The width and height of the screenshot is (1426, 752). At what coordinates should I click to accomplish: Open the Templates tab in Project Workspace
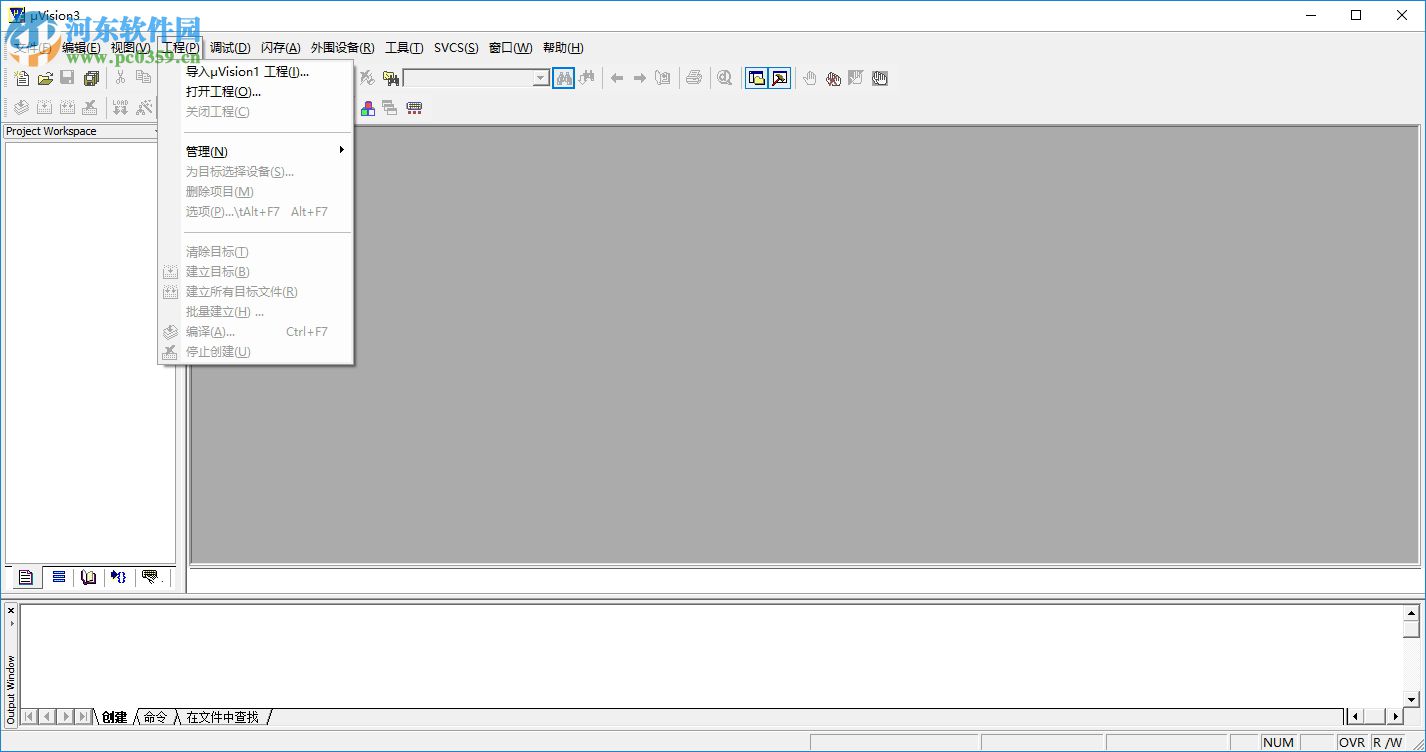151,577
